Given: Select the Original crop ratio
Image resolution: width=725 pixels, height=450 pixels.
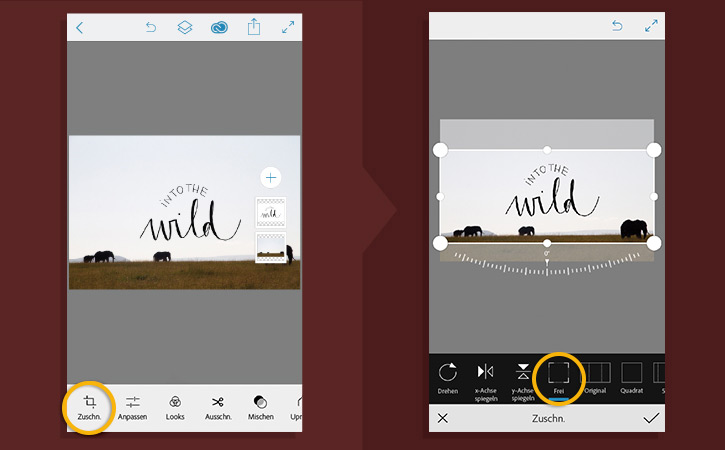Looking at the screenshot, I should pyautogui.click(x=595, y=378).
